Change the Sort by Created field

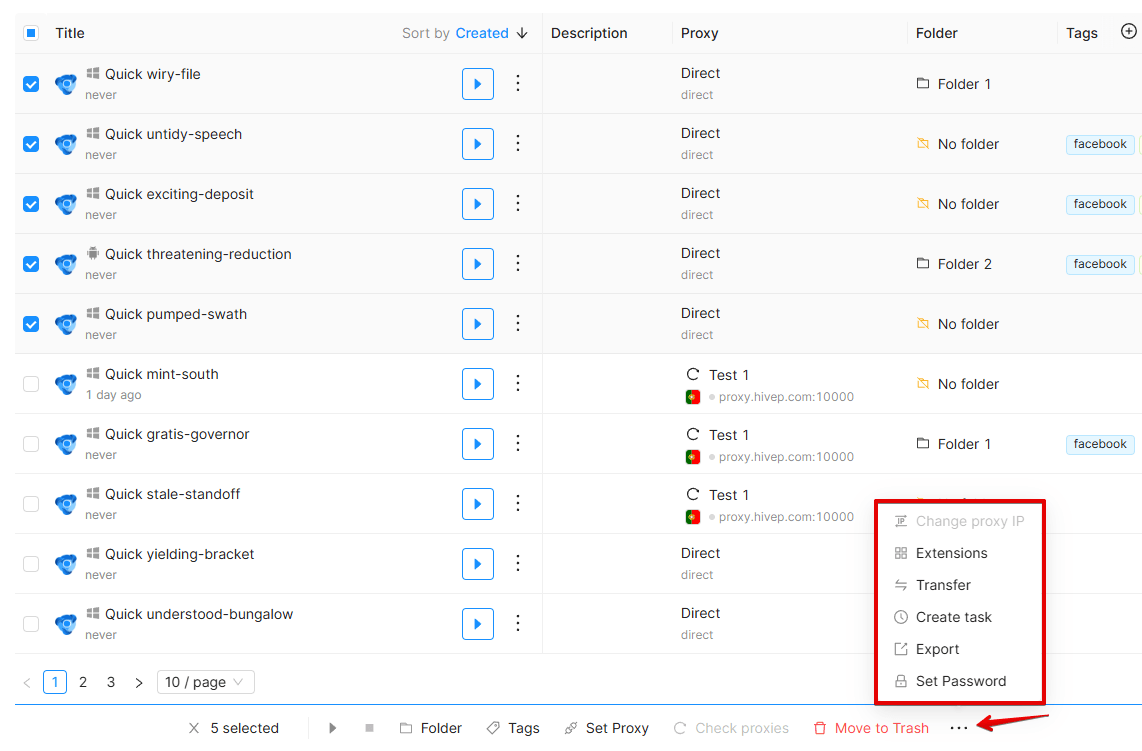(x=481, y=33)
